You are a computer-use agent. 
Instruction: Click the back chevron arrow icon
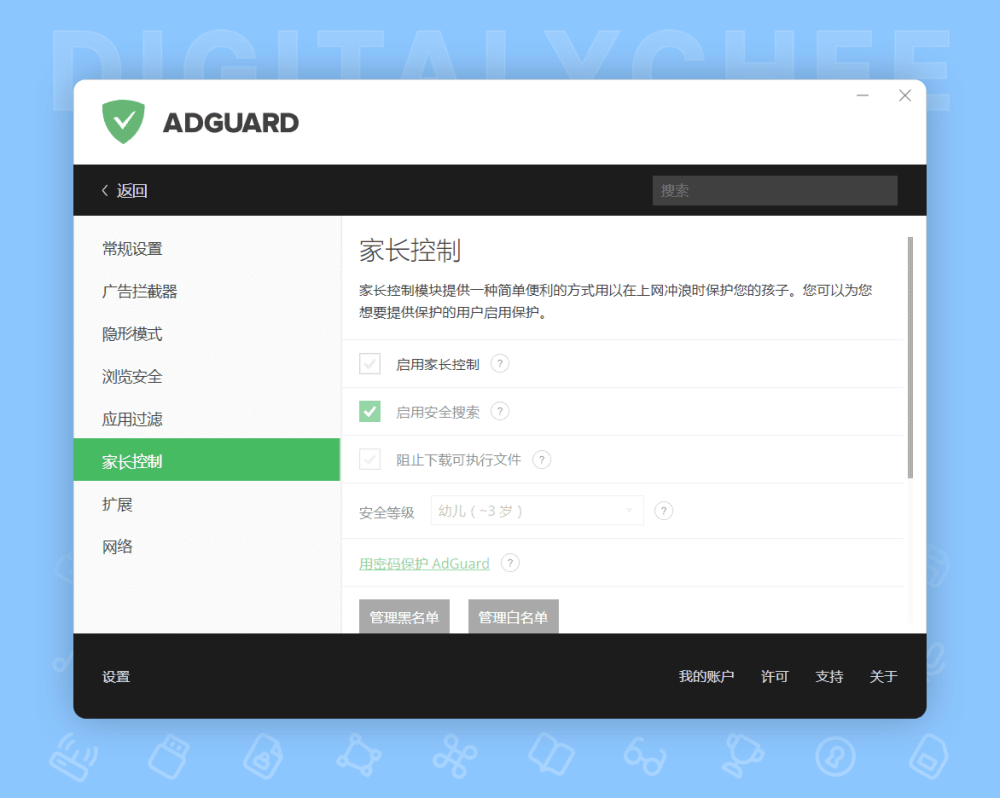[105, 190]
